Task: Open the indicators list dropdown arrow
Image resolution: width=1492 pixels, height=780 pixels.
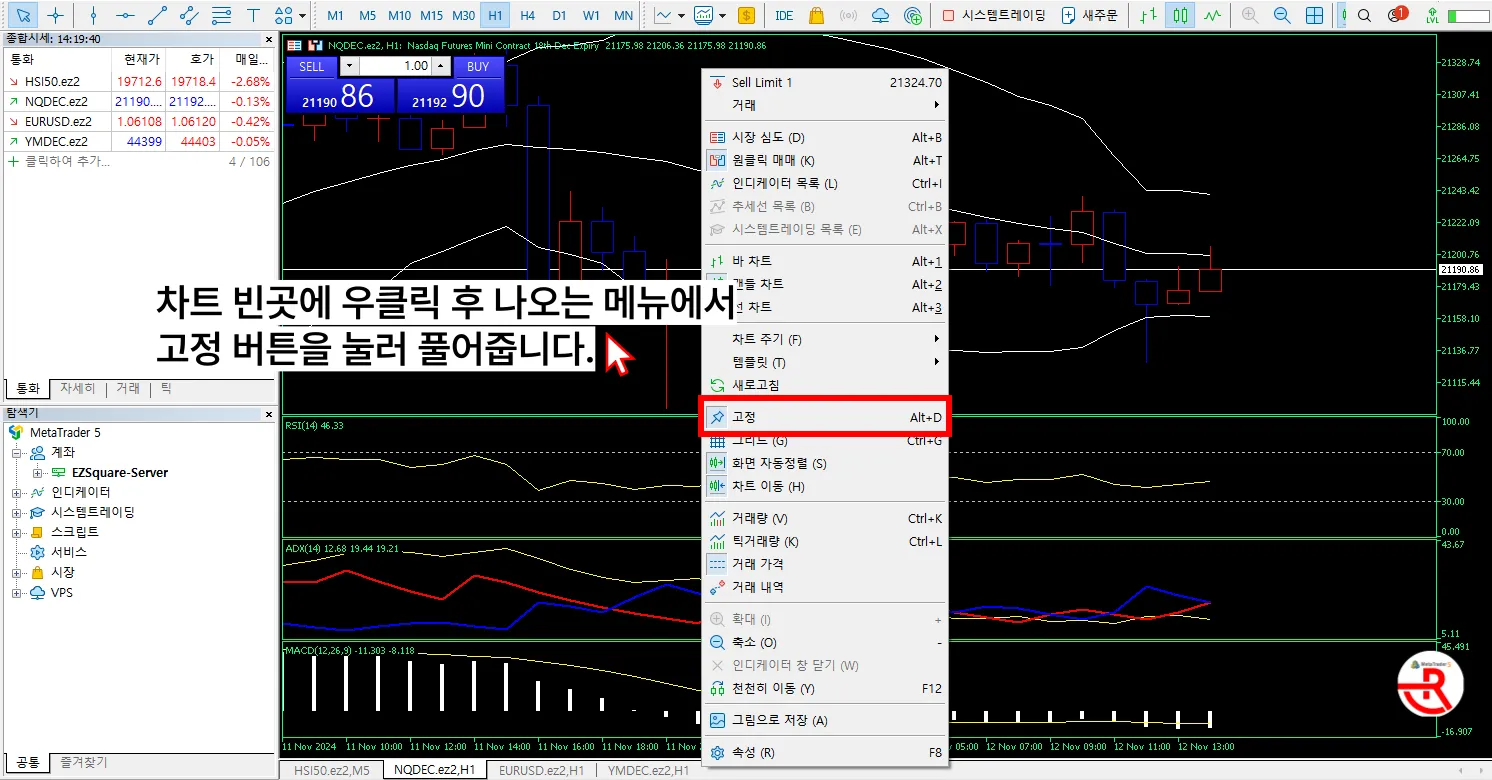Action: [x=723, y=15]
